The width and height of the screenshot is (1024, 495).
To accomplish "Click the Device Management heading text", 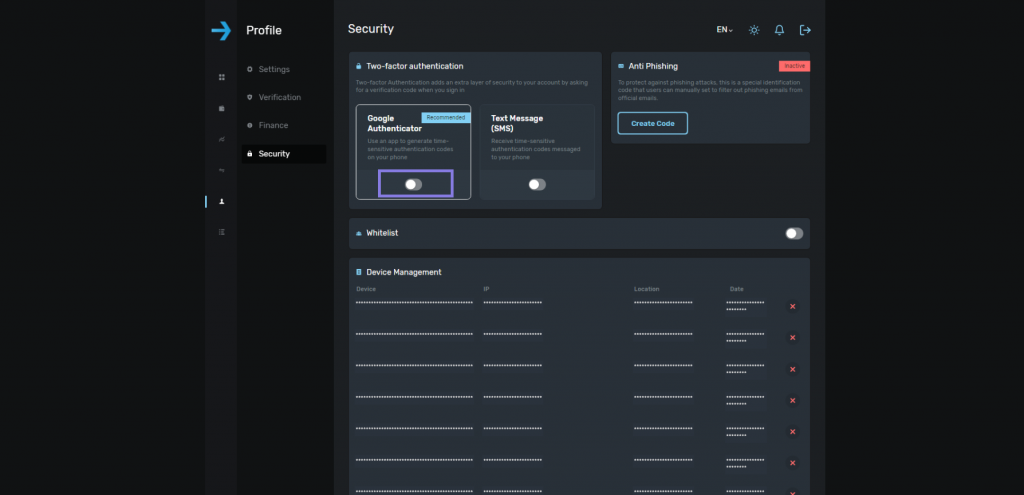I will (x=404, y=272).
